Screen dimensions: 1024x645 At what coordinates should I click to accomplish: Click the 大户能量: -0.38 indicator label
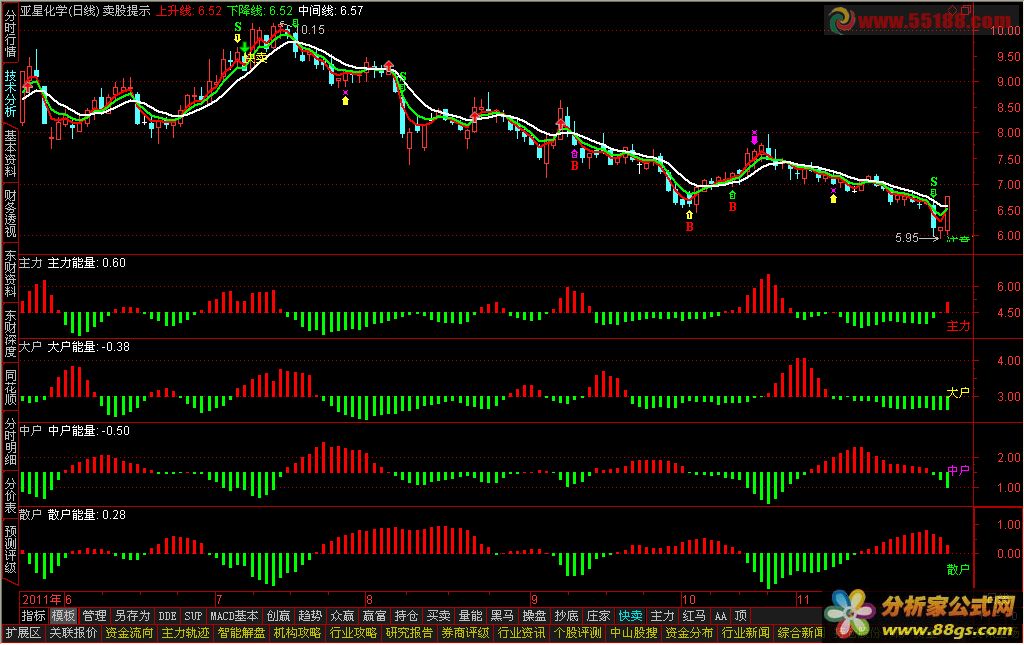click(89, 347)
